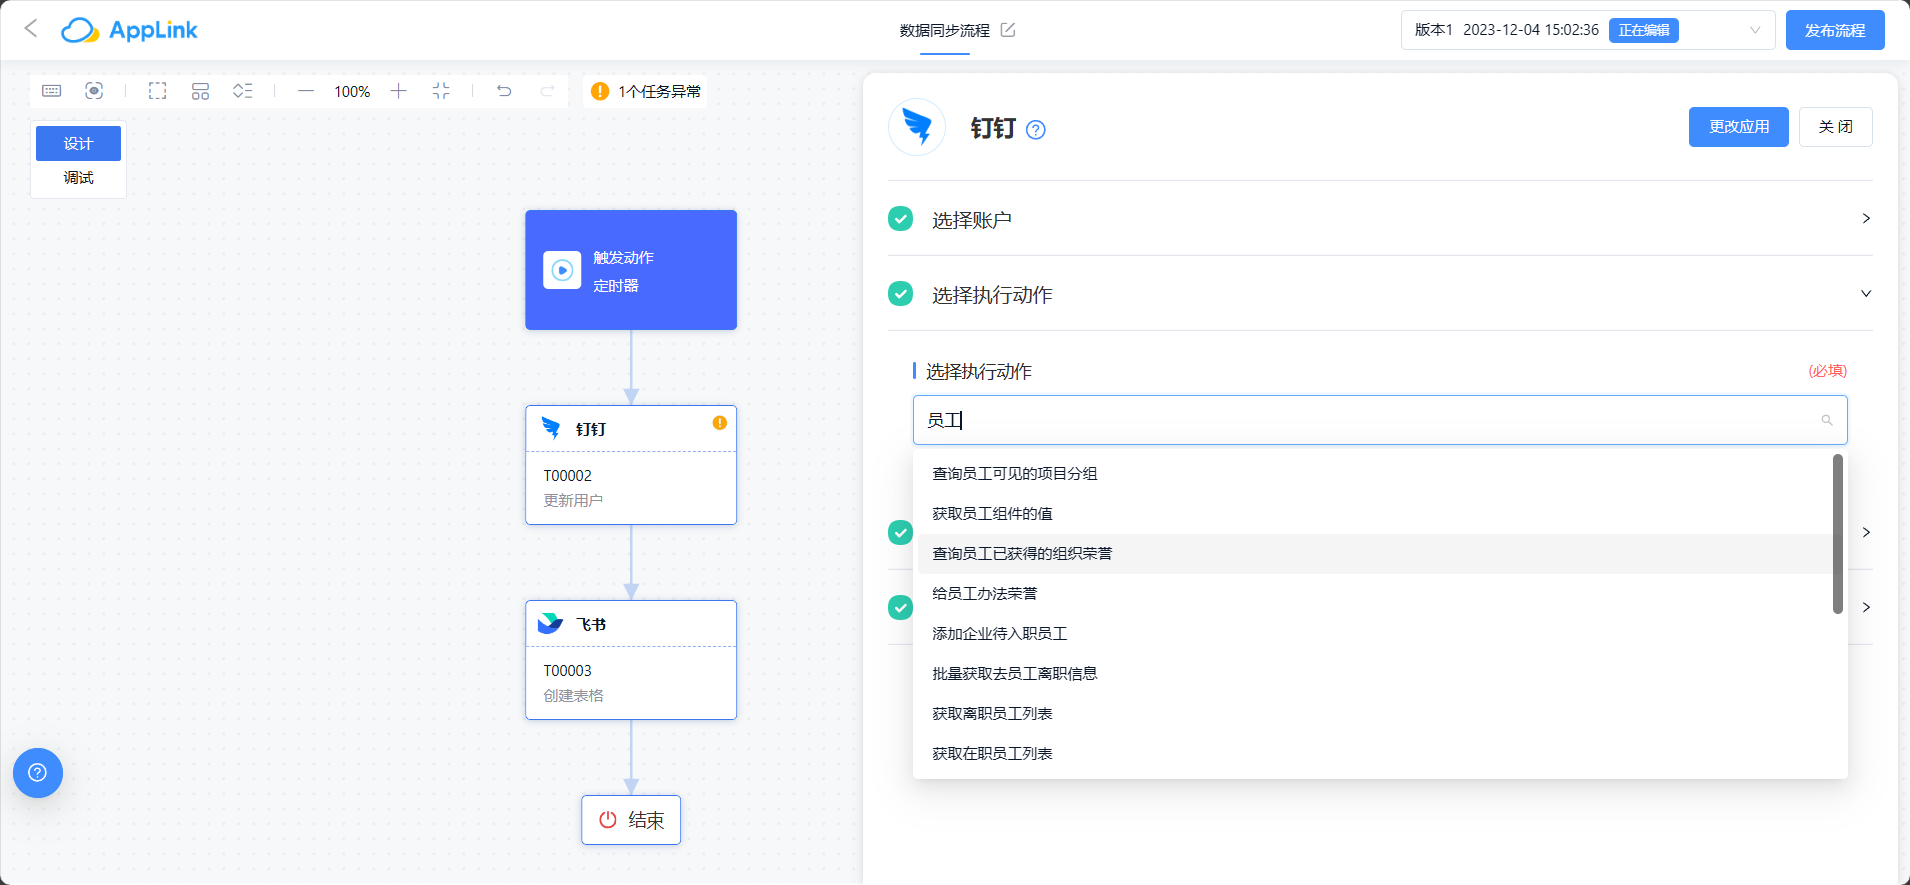Open the floating help button

pyautogui.click(x=38, y=773)
